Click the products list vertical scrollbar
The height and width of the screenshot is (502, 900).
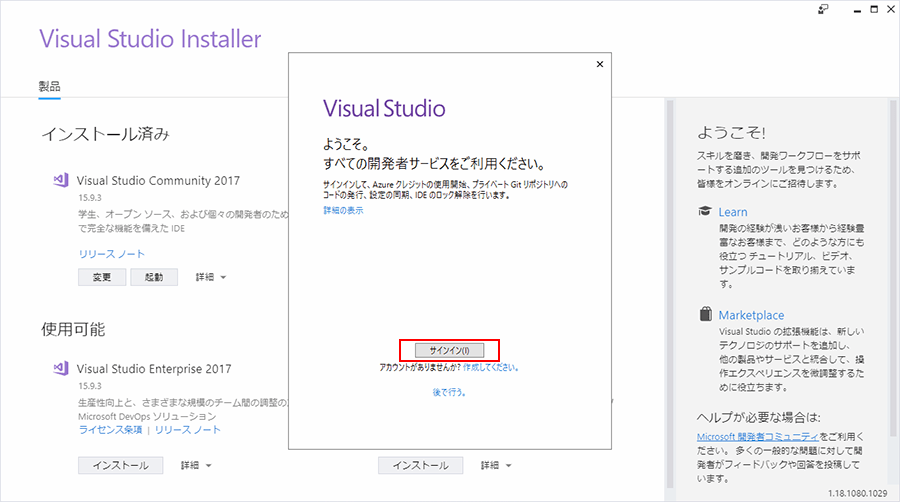(669, 293)
